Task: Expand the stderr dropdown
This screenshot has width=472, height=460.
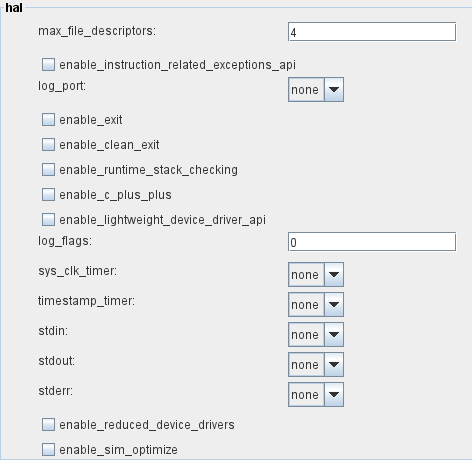Action: pyautogui.click(x=316, y=395)
